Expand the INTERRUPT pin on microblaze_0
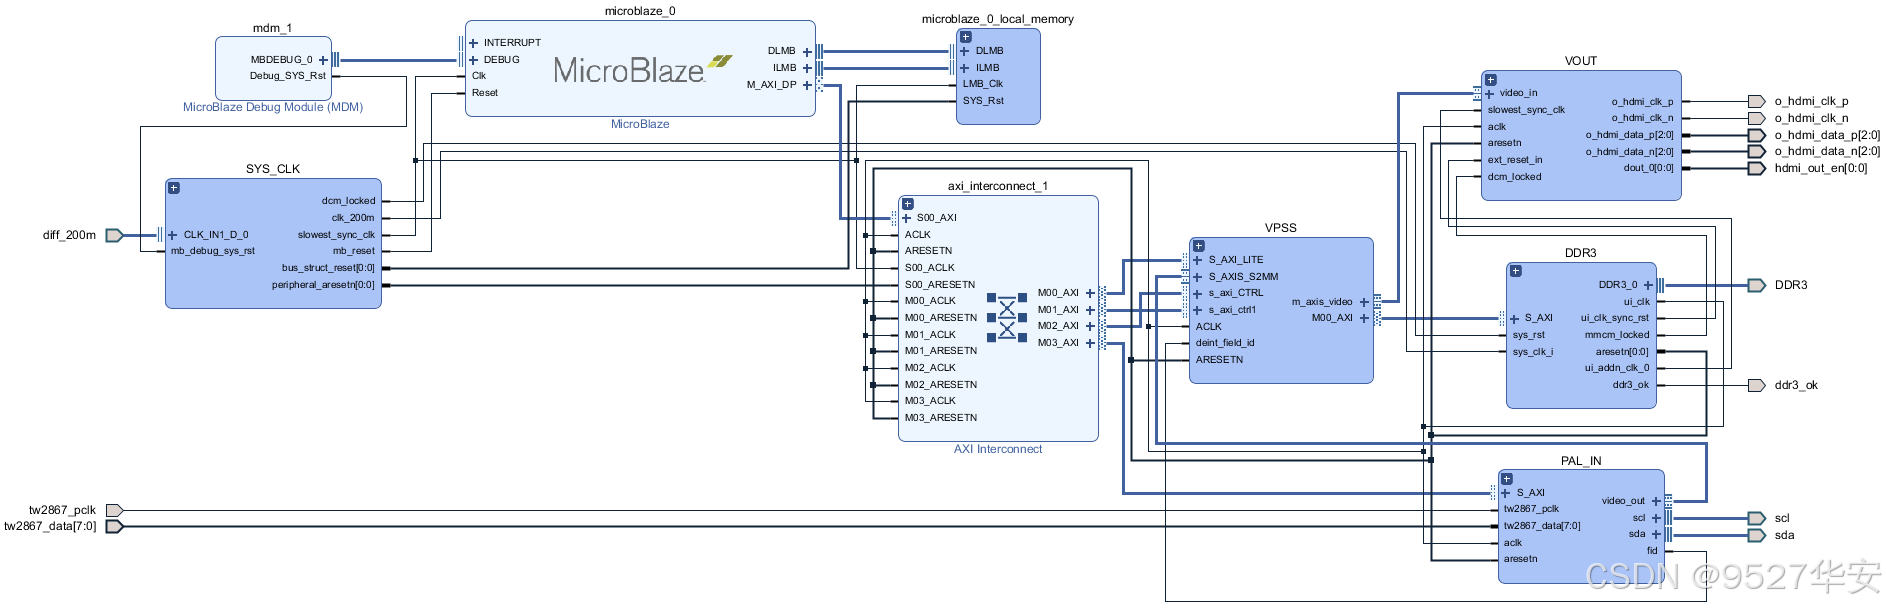This screenshot has height=609, width=1886. [474, 43]
